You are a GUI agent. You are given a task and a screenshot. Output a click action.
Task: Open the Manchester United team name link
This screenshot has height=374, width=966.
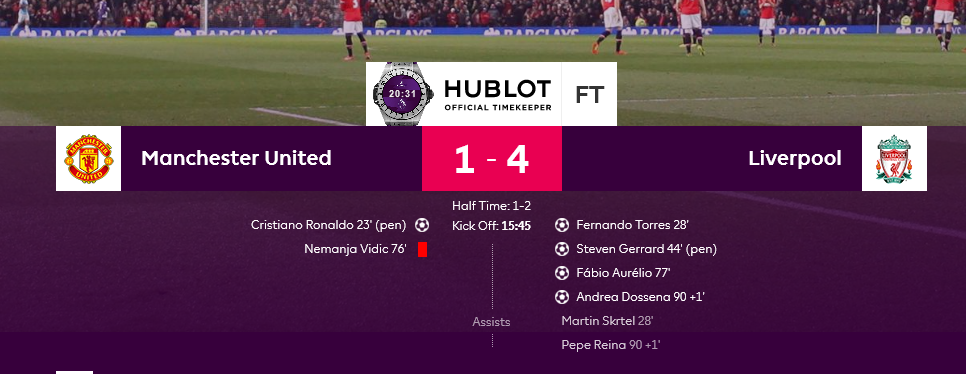click(x=236, y=158)
